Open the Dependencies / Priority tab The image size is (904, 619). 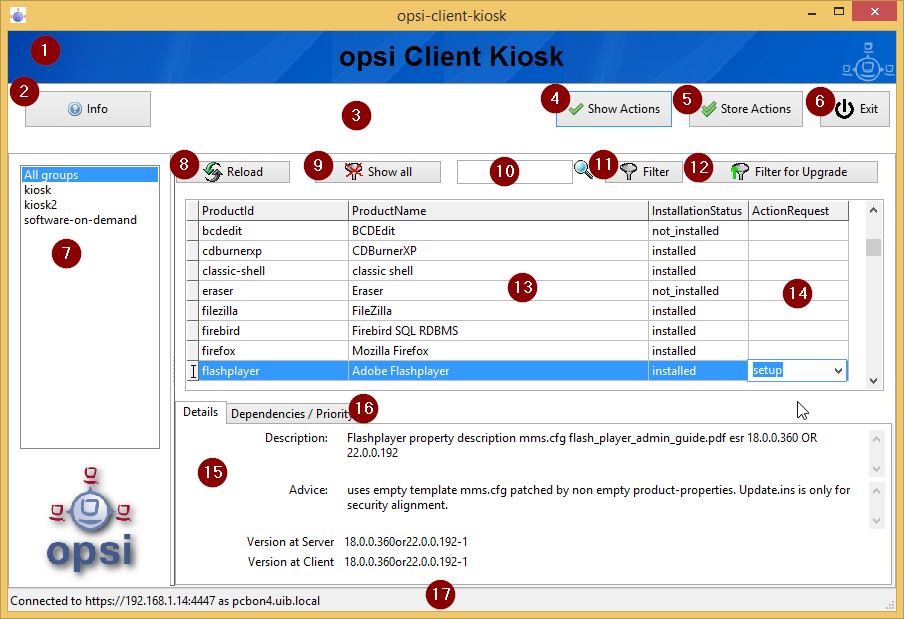[x=291, y=414]
